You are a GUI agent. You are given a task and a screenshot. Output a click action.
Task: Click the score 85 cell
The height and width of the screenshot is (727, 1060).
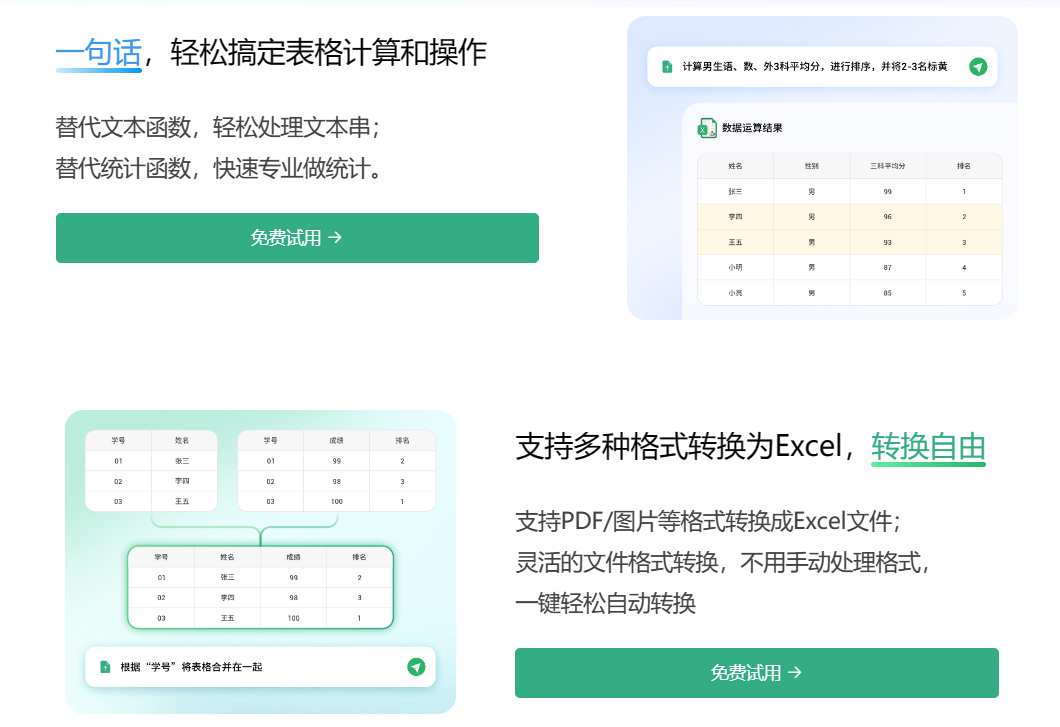click(x=888, y=293)
